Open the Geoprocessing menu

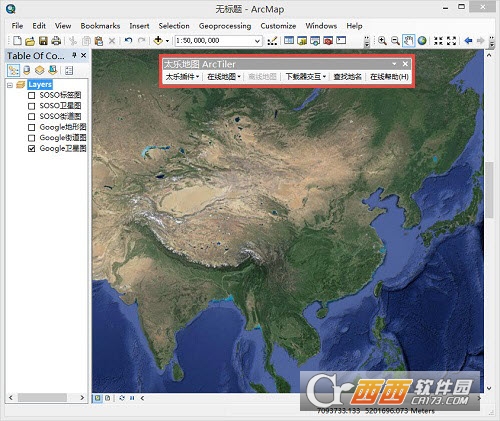[225, 26]
